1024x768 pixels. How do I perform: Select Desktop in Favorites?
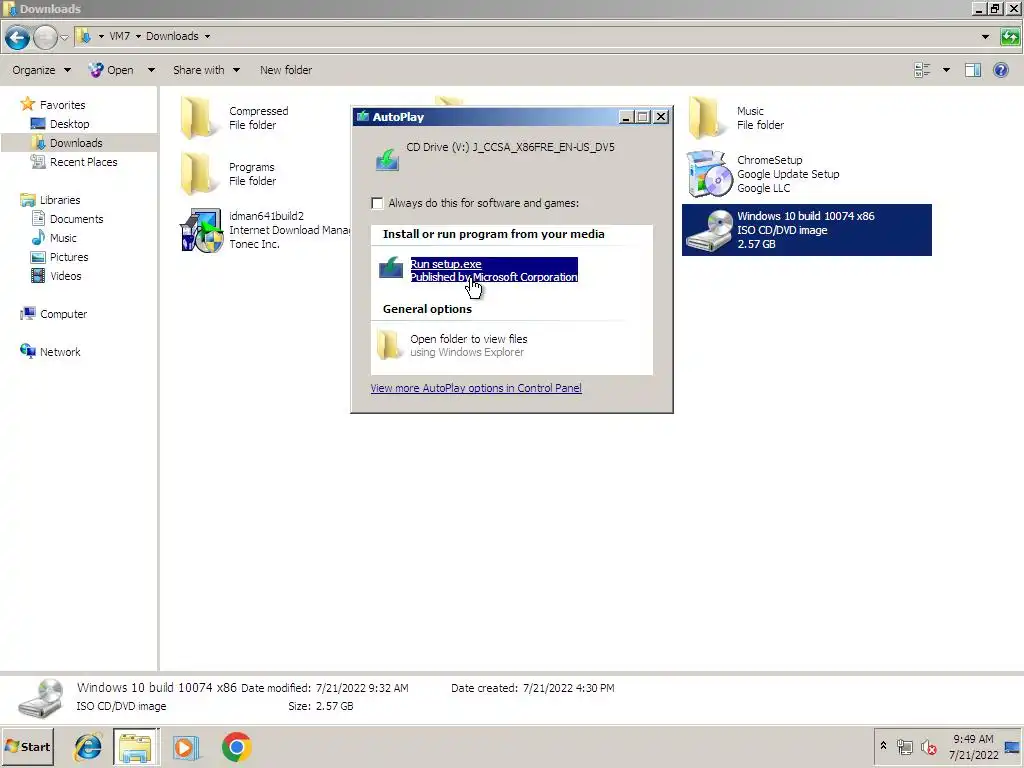[69, 123]
